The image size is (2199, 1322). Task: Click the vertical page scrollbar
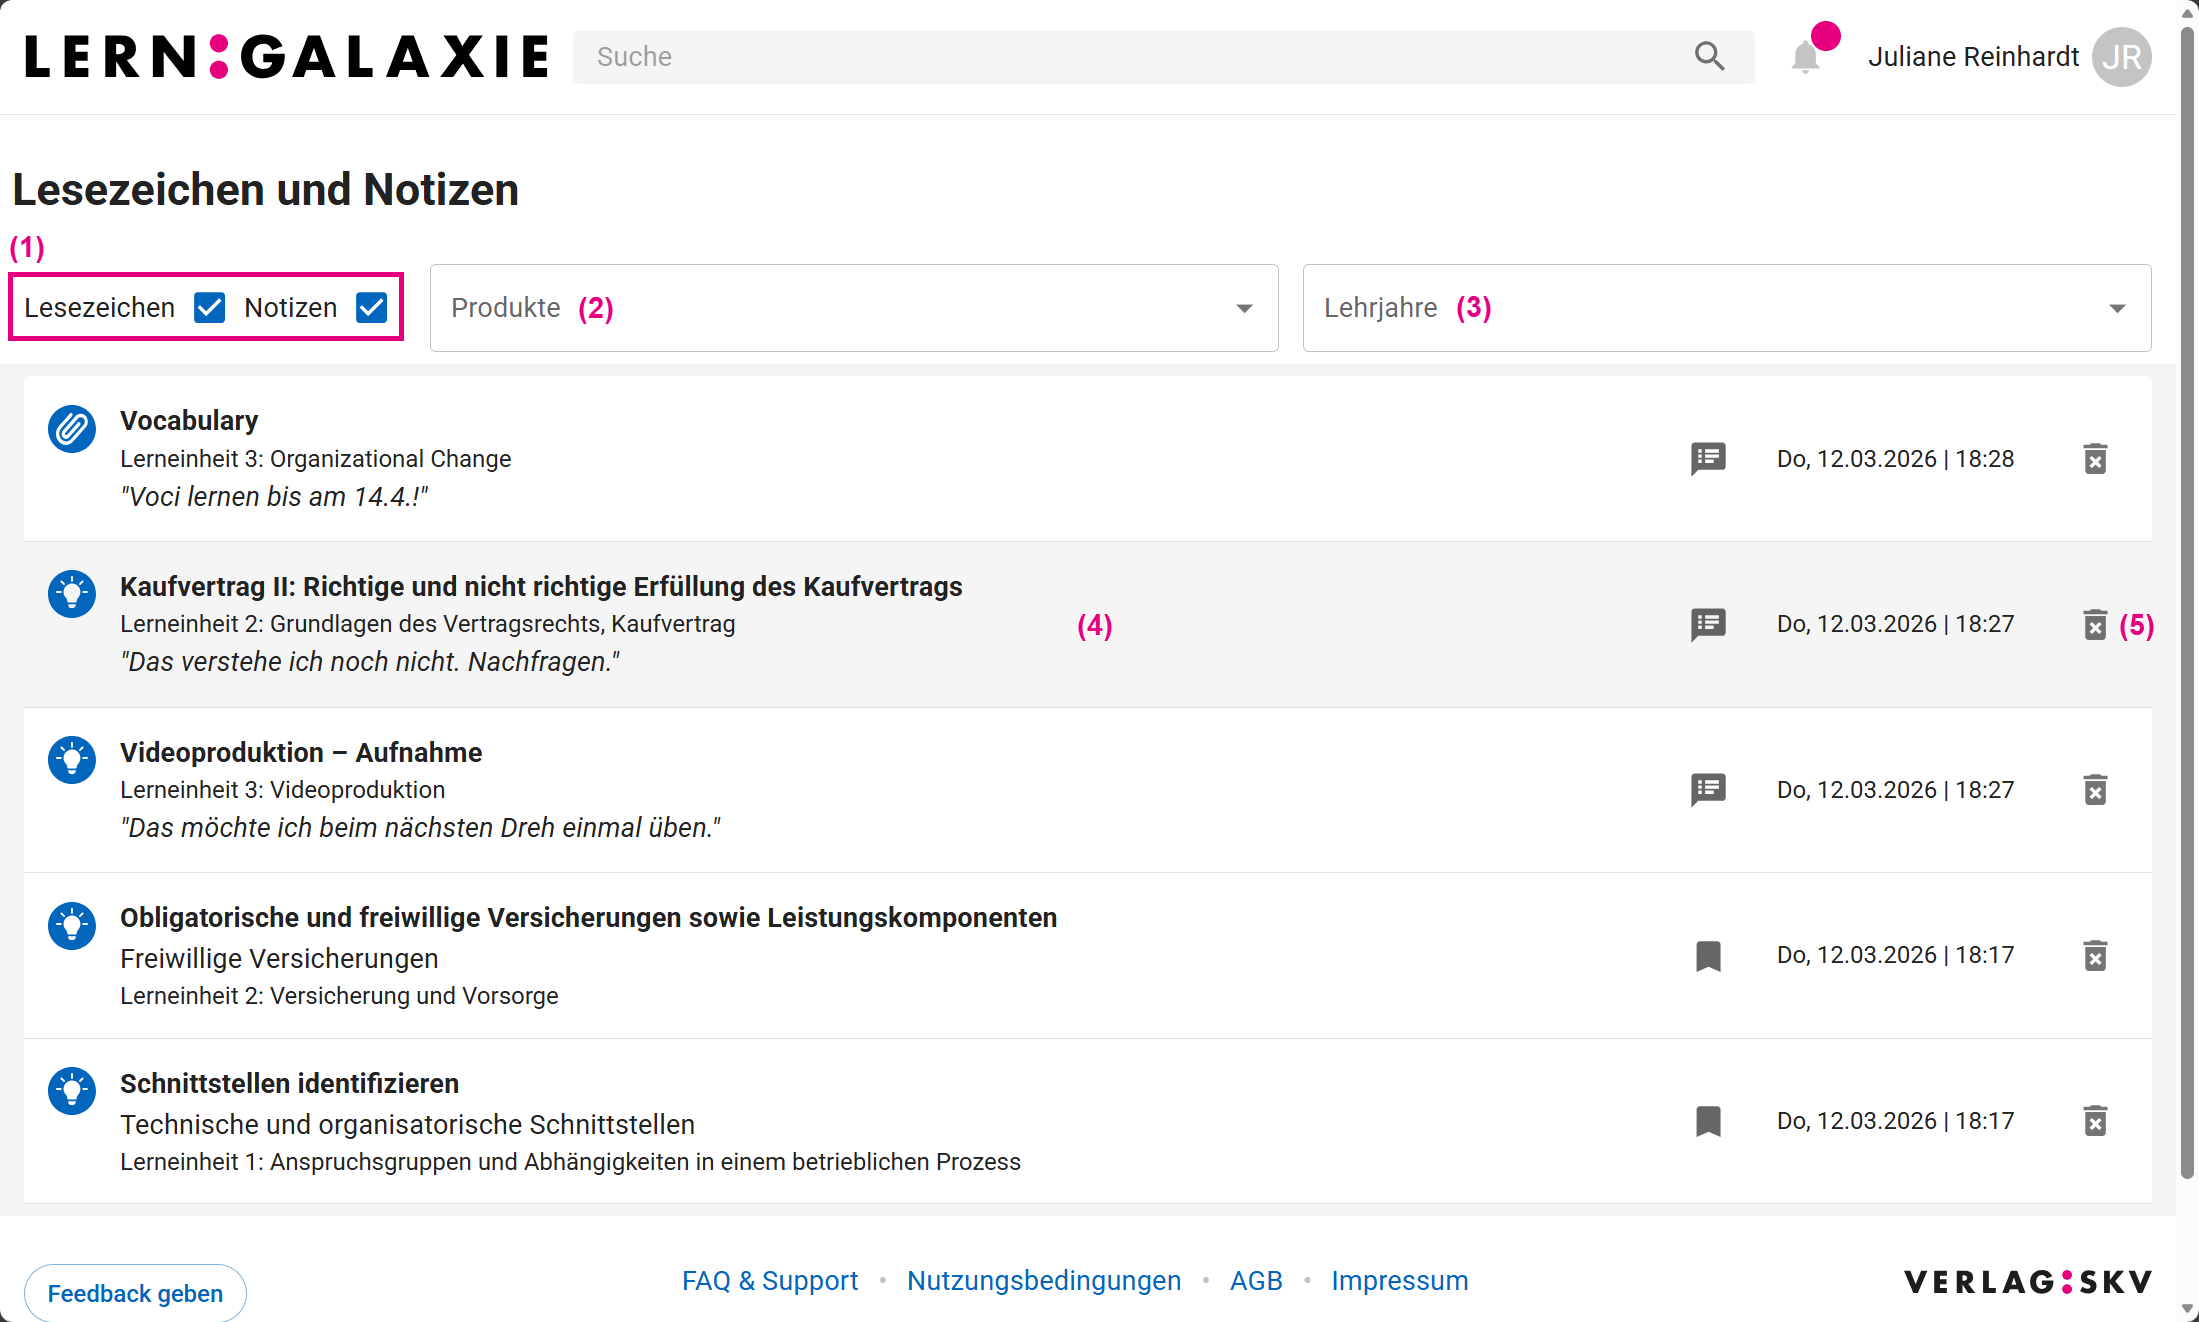click(x=2187, y=600)
